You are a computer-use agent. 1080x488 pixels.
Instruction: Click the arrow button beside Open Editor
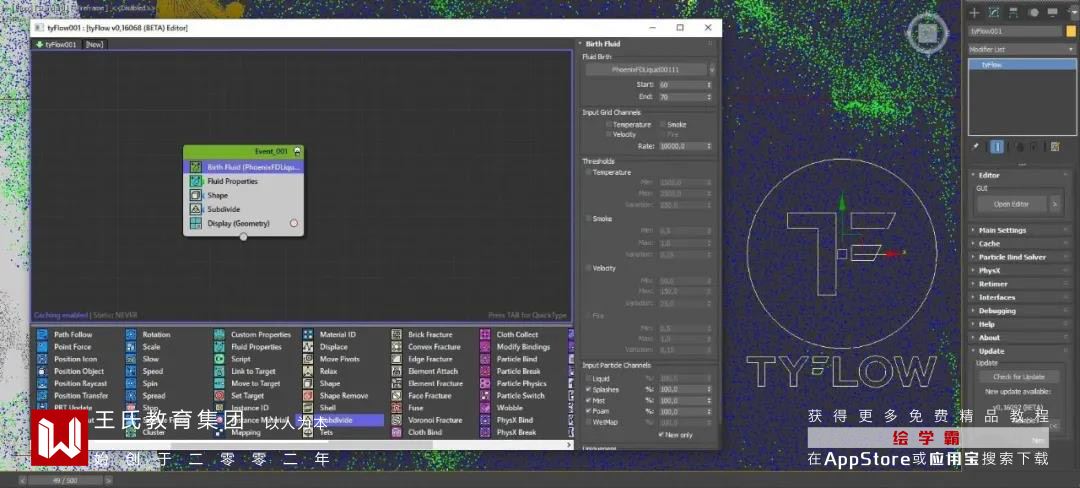[1054, 204]
